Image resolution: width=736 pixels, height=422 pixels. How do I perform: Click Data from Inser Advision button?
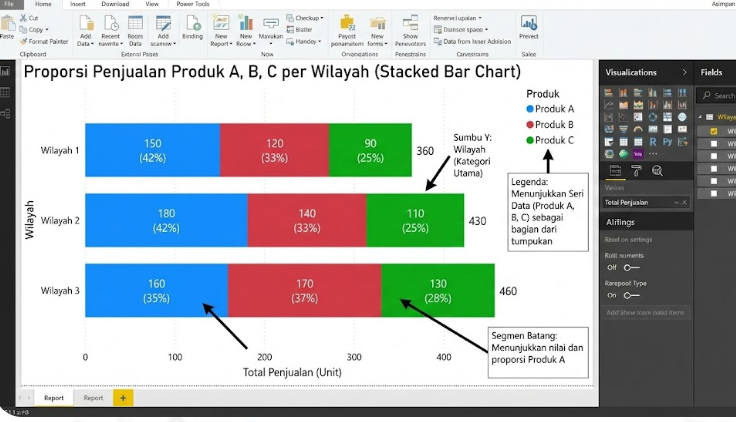pos(476,41)
